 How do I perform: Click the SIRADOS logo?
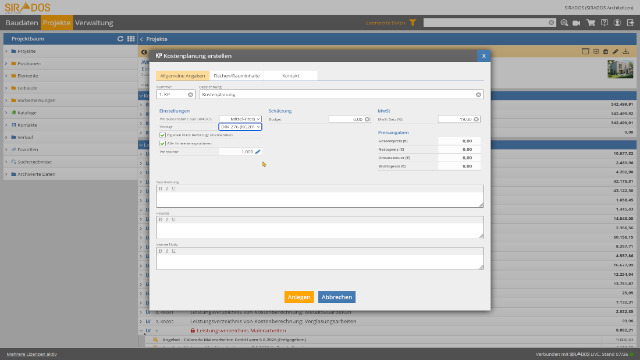[27, 7]
